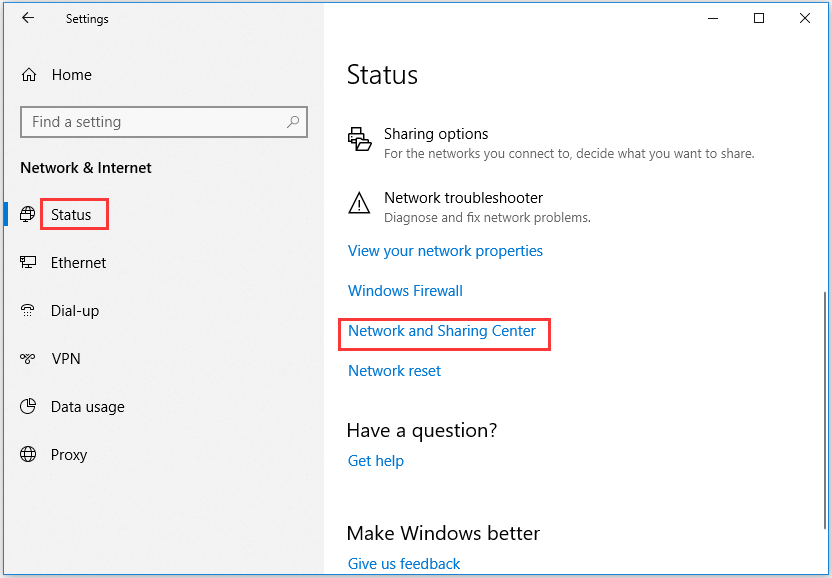
Task: Click 'Make Windows better' heading
Action: [443, 533]
